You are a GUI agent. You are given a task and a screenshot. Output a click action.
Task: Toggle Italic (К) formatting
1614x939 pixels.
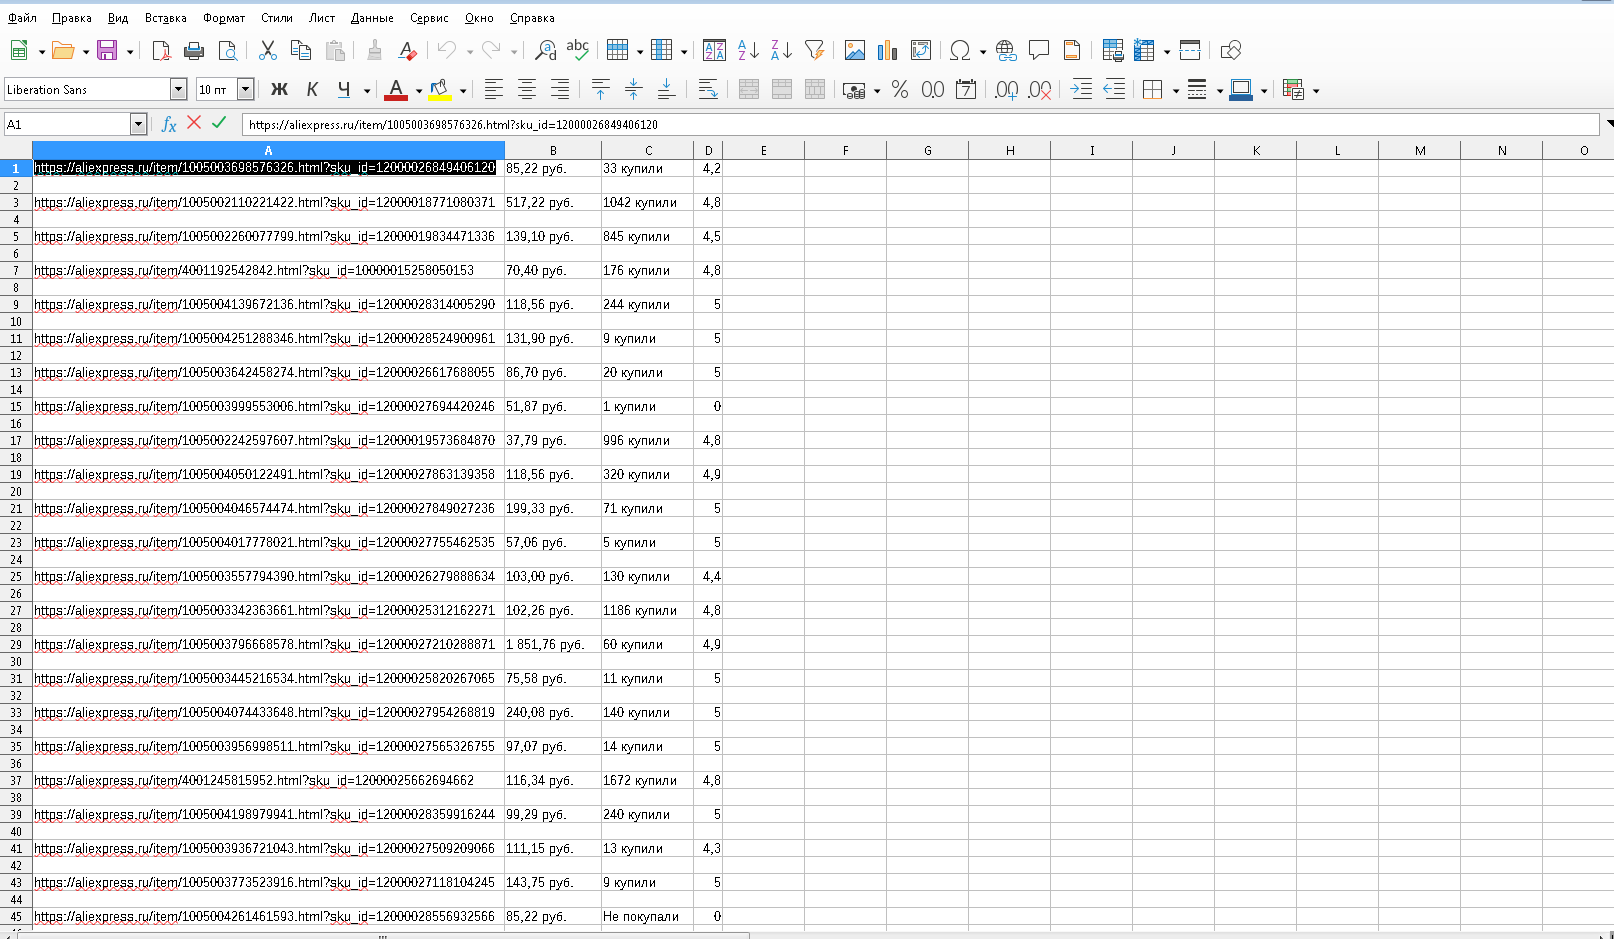tap(312, 90)
